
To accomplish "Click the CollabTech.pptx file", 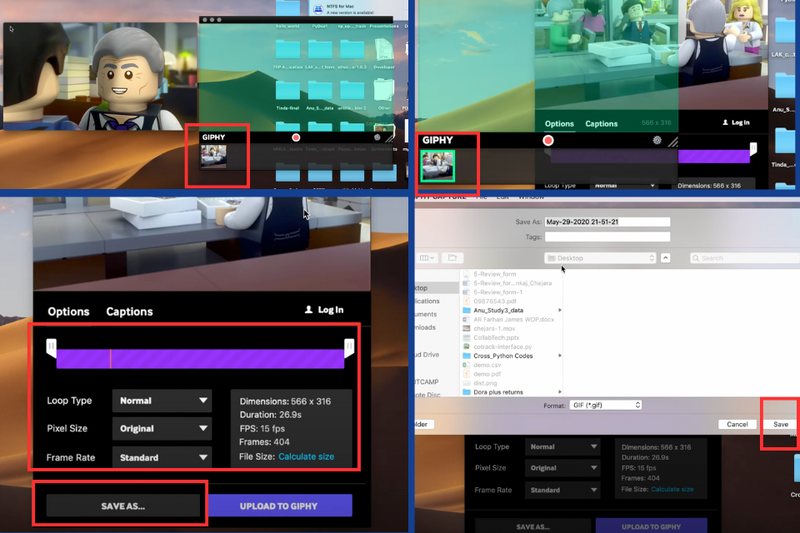I will tap(496, 338).
